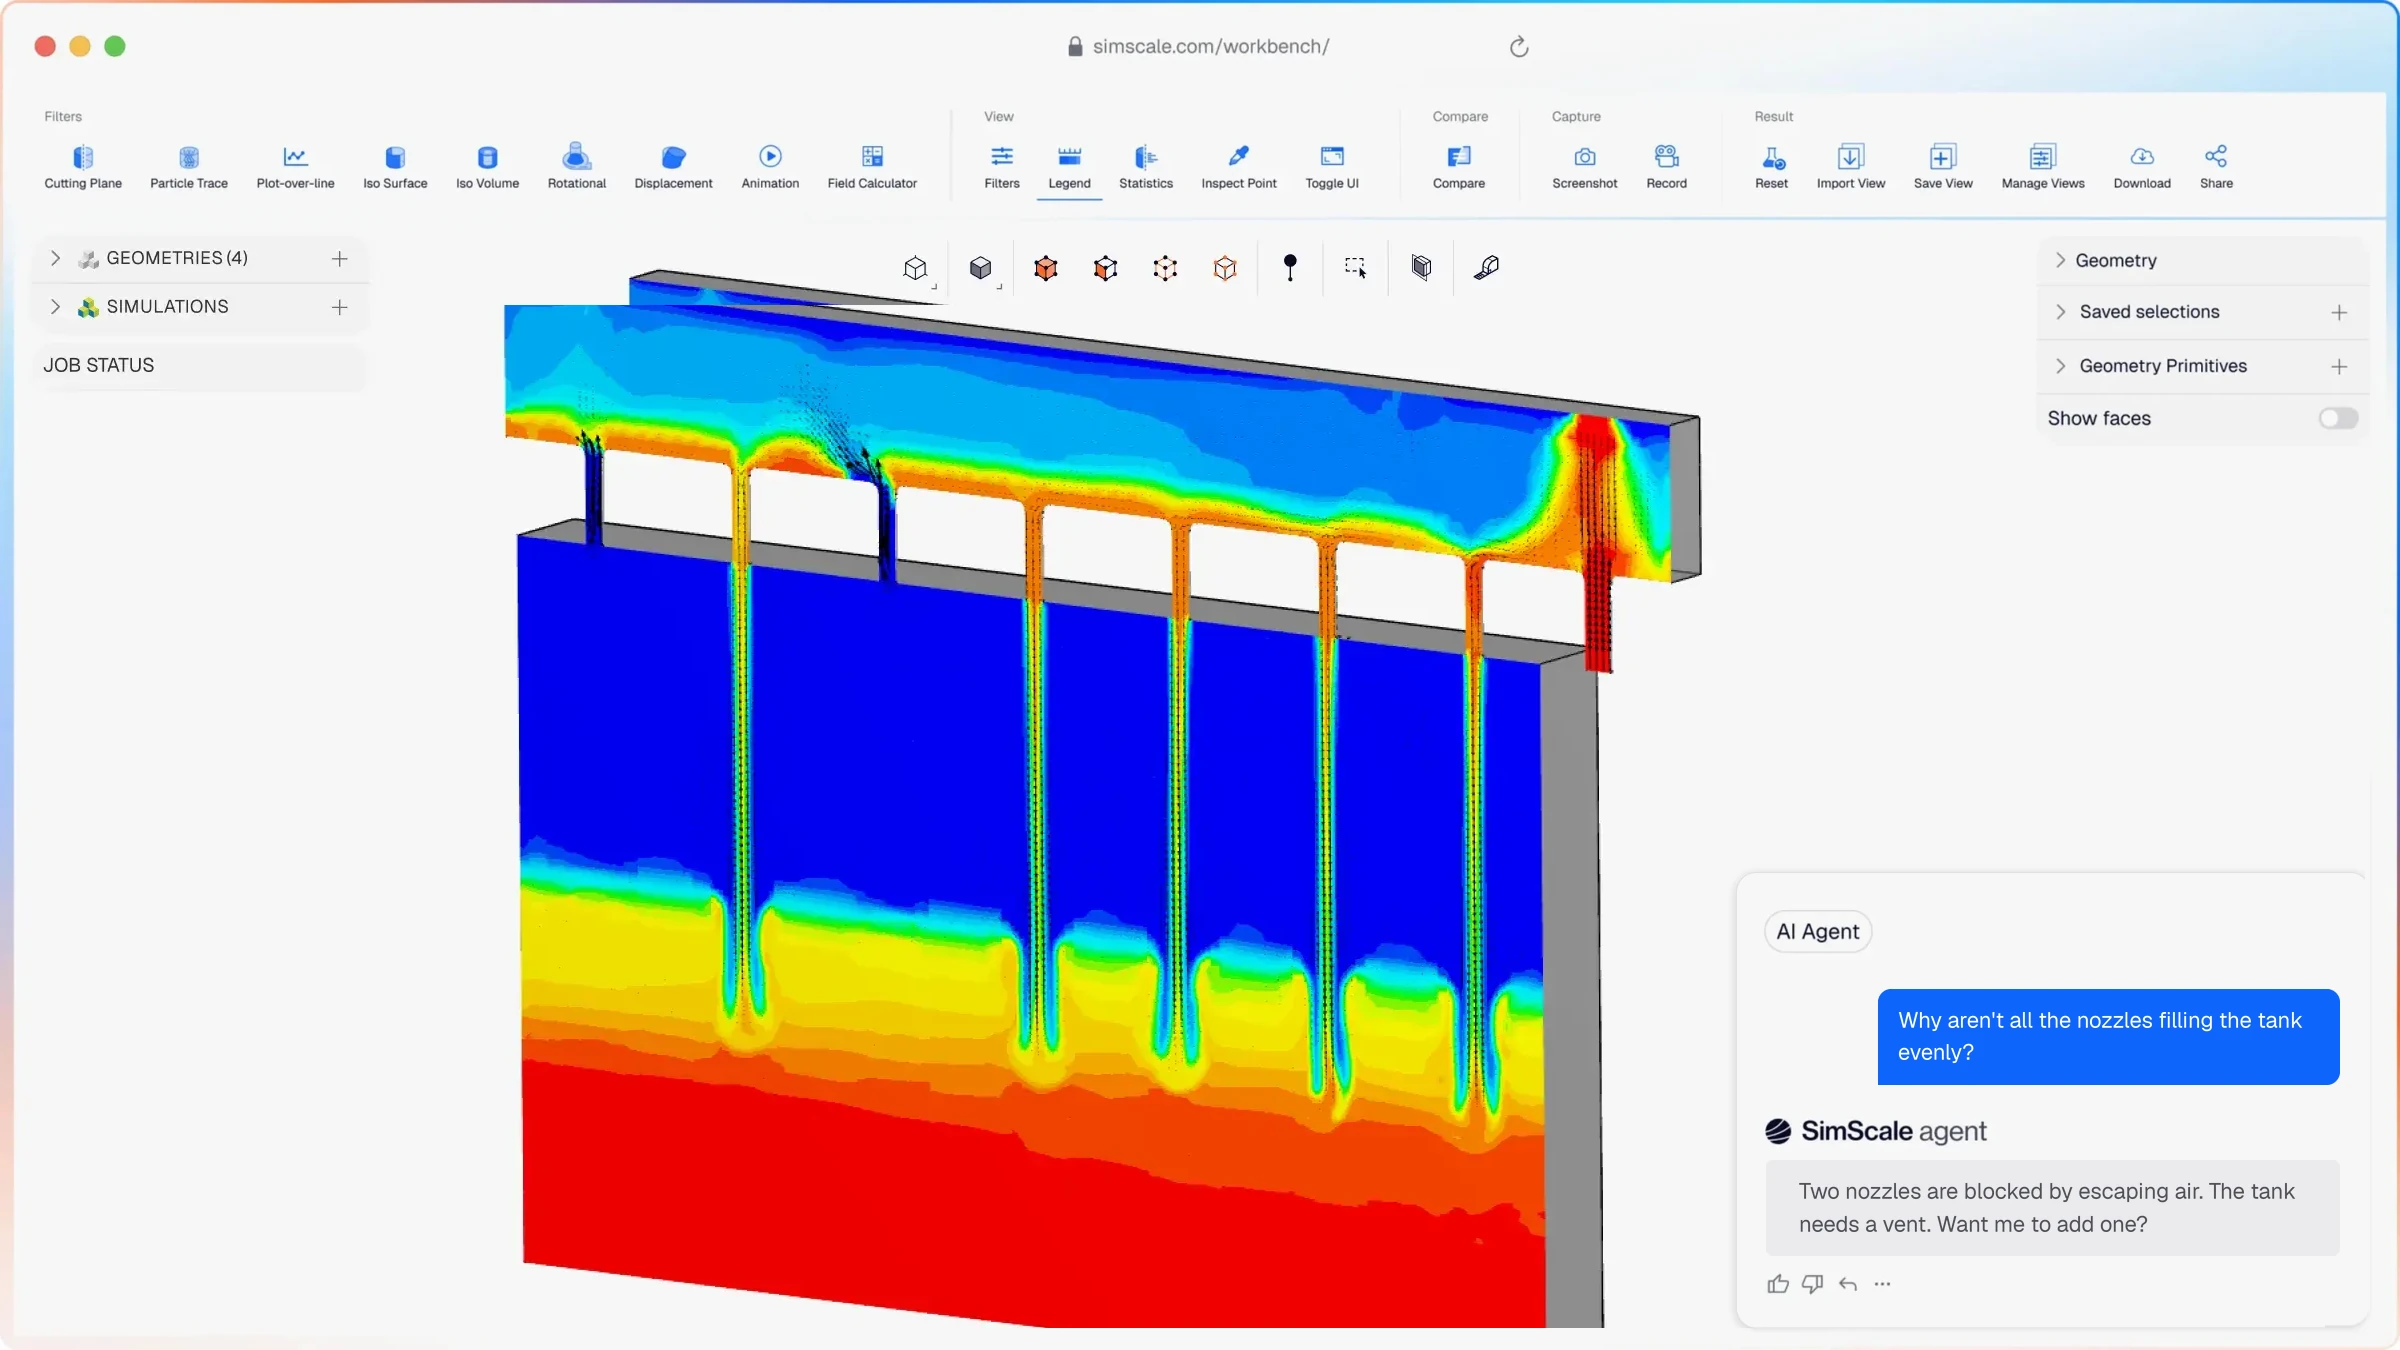Open the Plot-over-line tool
Screen dimensions: 2400x1350
[295, 167]
